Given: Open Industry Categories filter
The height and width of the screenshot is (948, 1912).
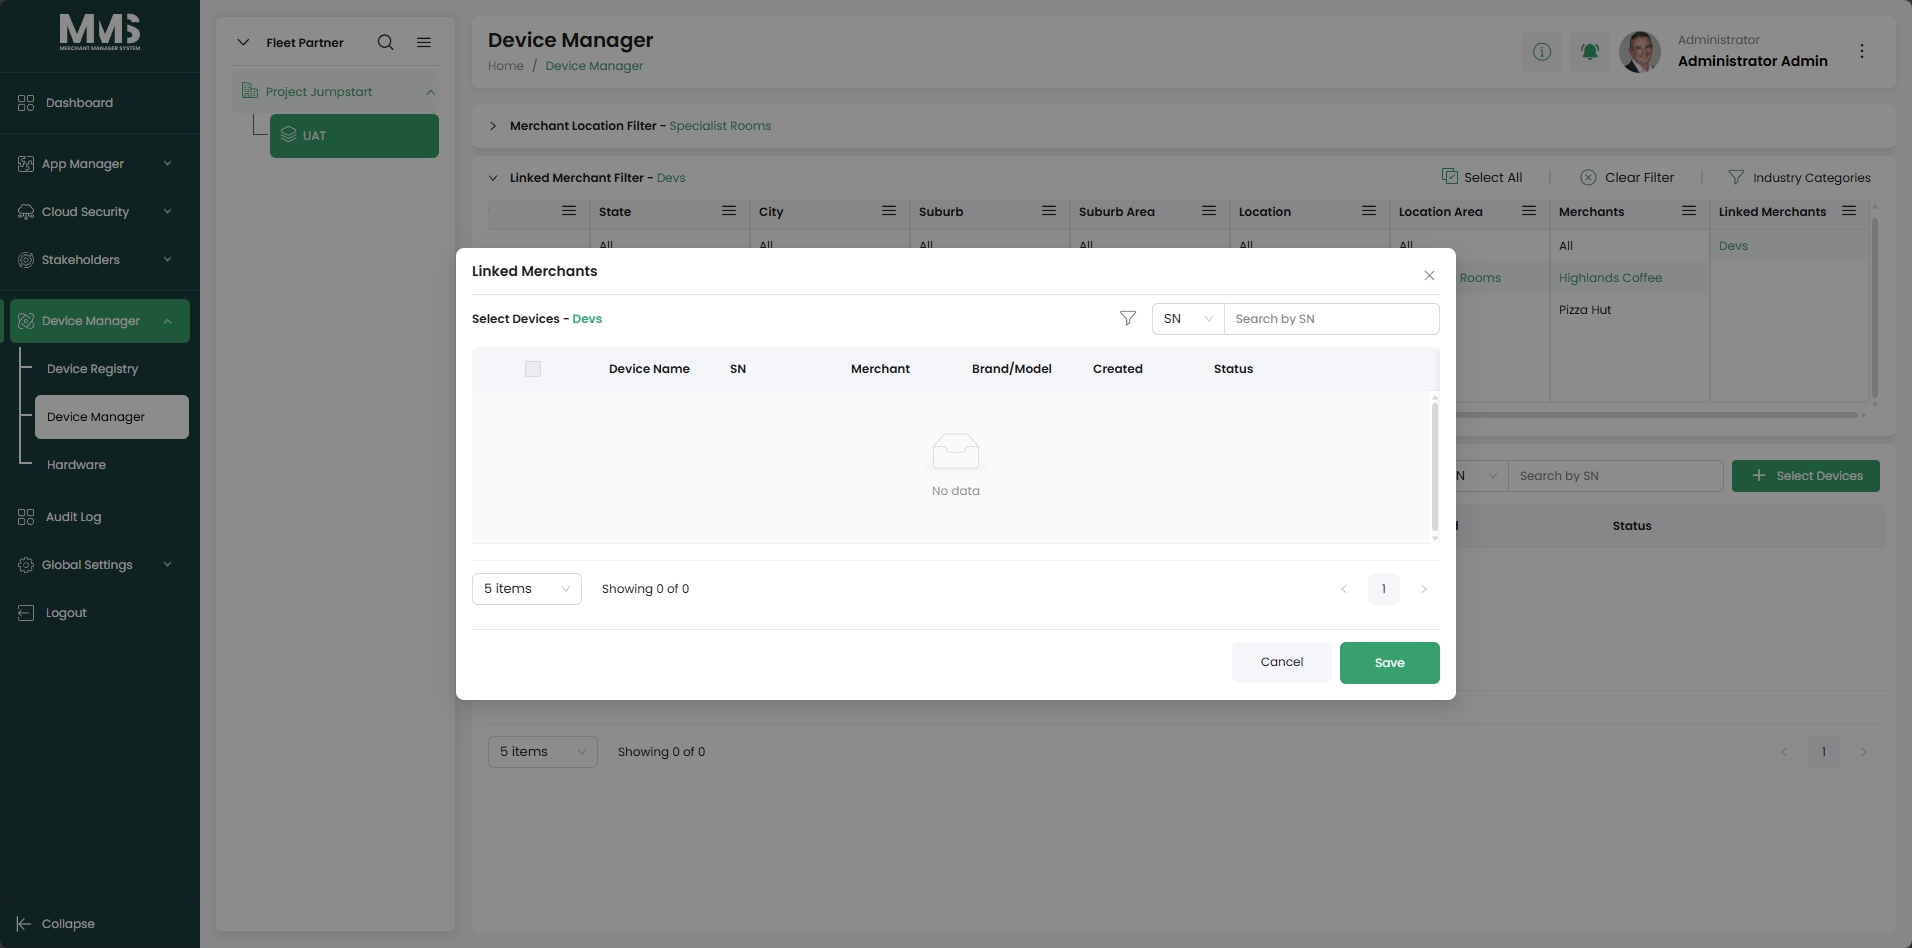Looking at the screenshot, I should (x=1799, y=177).
